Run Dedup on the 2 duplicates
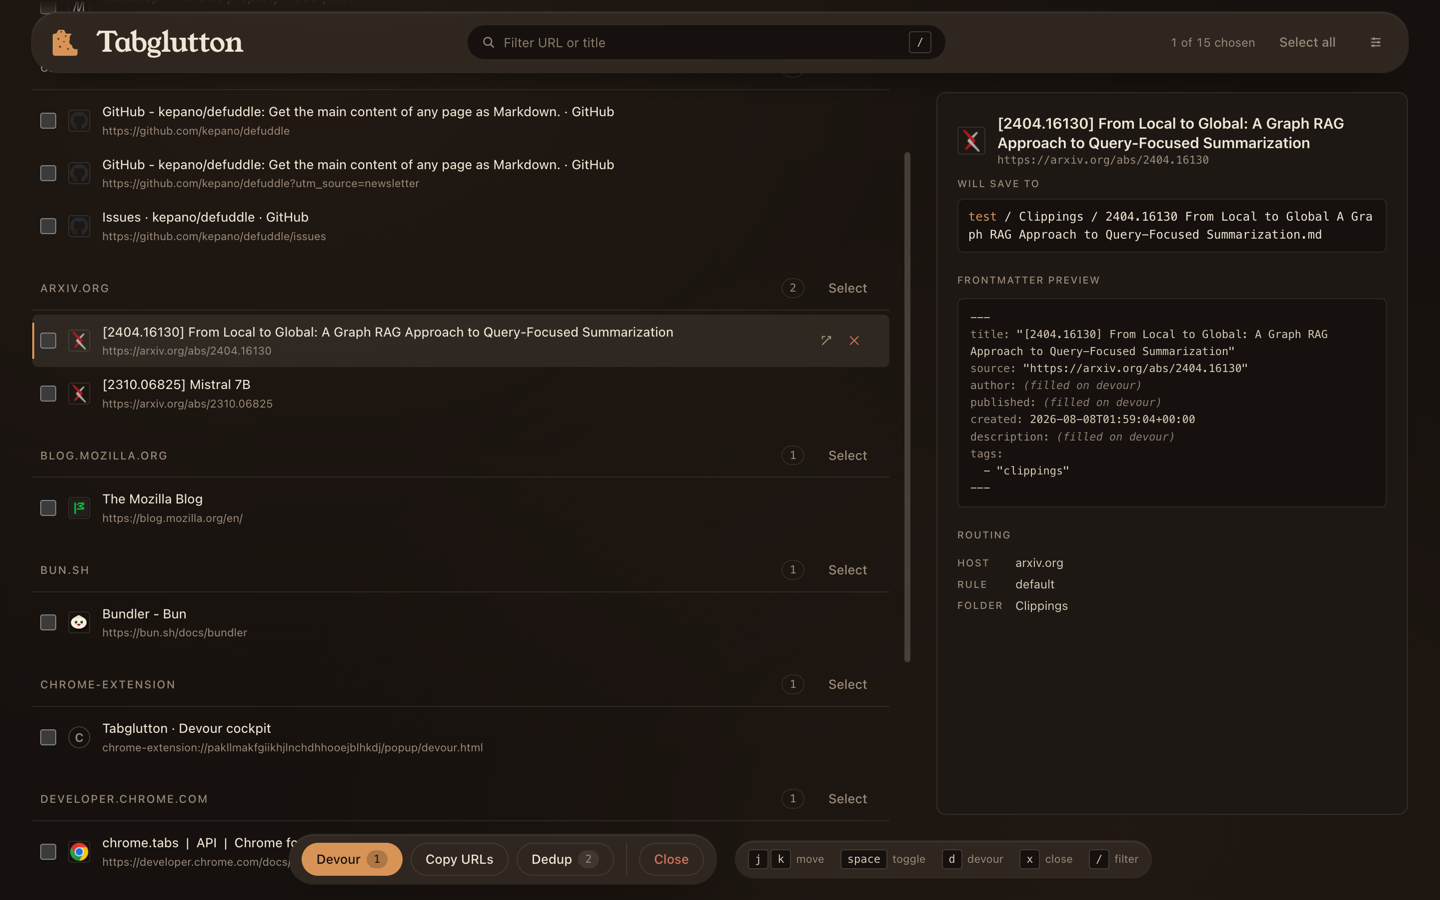Image resolution: width=1440 pixels, height=900 pixels. coord(565,859)
